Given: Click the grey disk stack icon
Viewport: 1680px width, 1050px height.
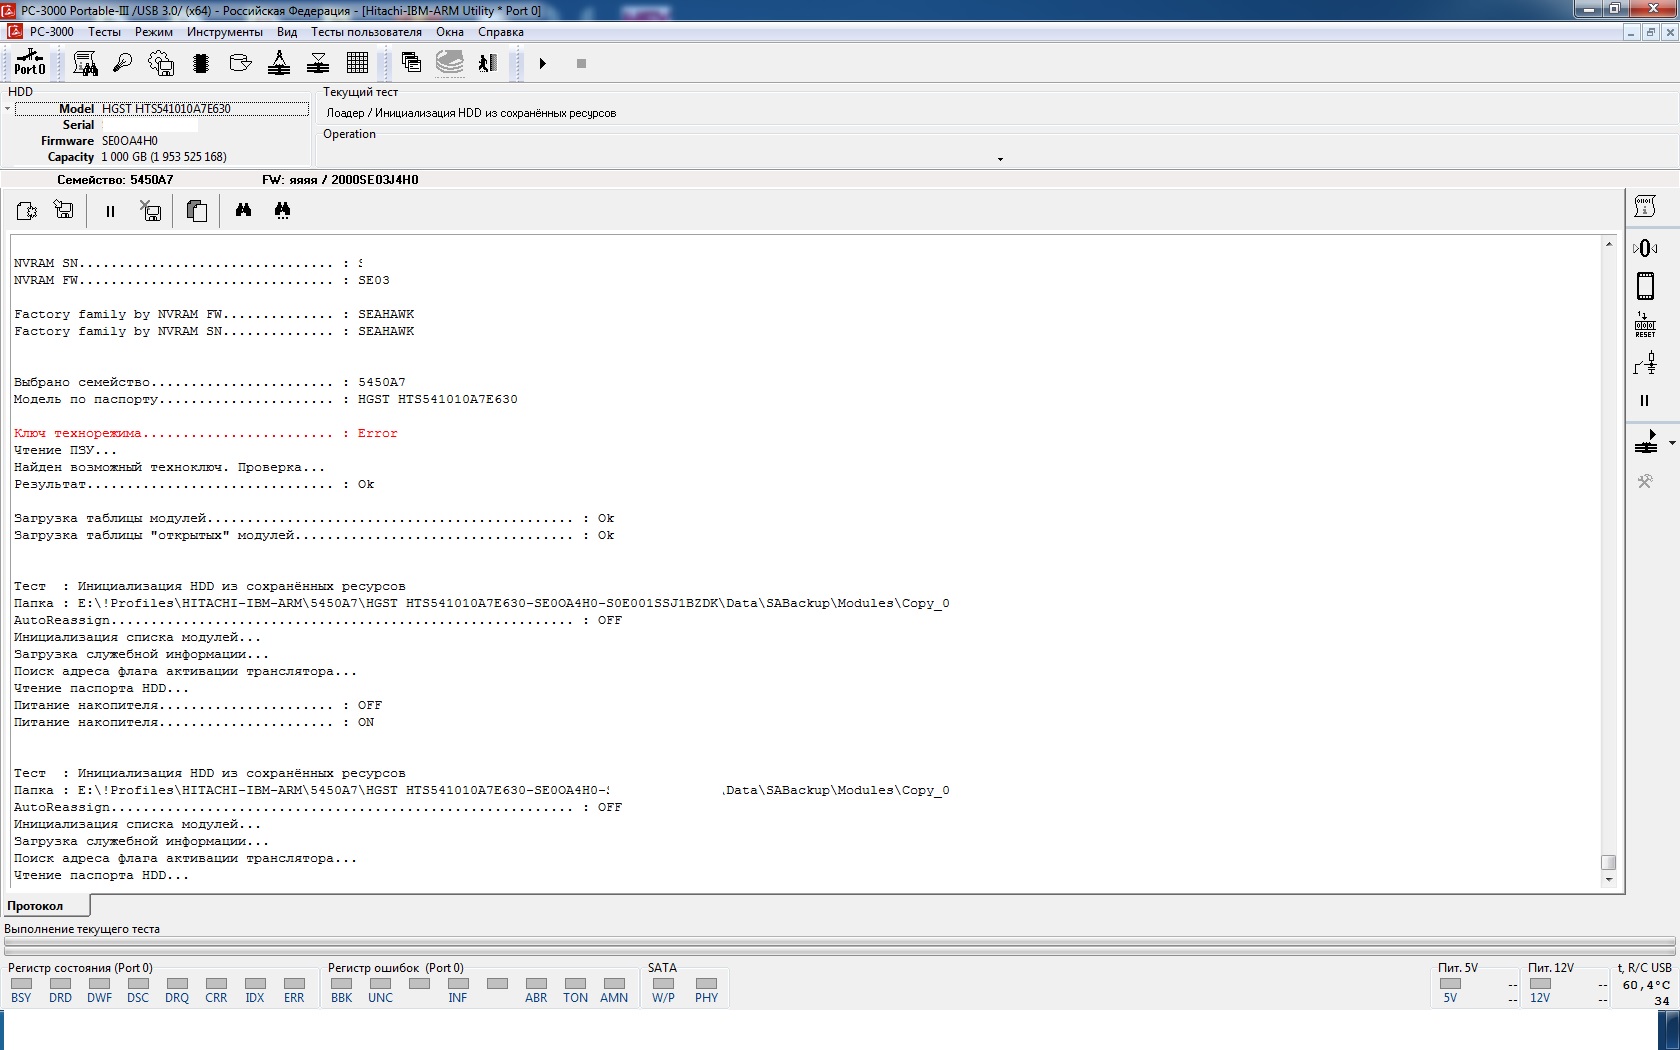Looking at the screenshot, I should (450, 63).
